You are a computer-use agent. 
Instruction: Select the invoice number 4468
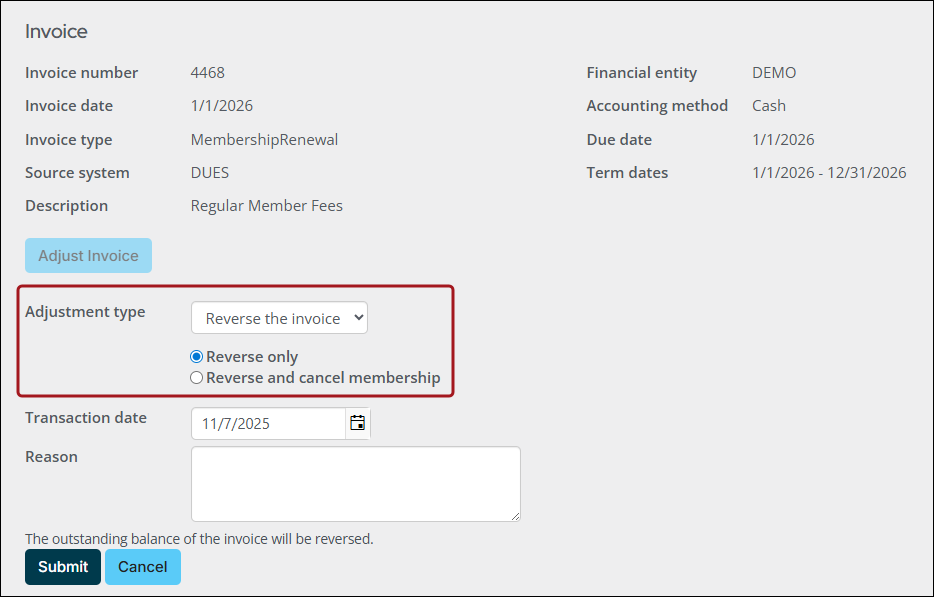210,72
